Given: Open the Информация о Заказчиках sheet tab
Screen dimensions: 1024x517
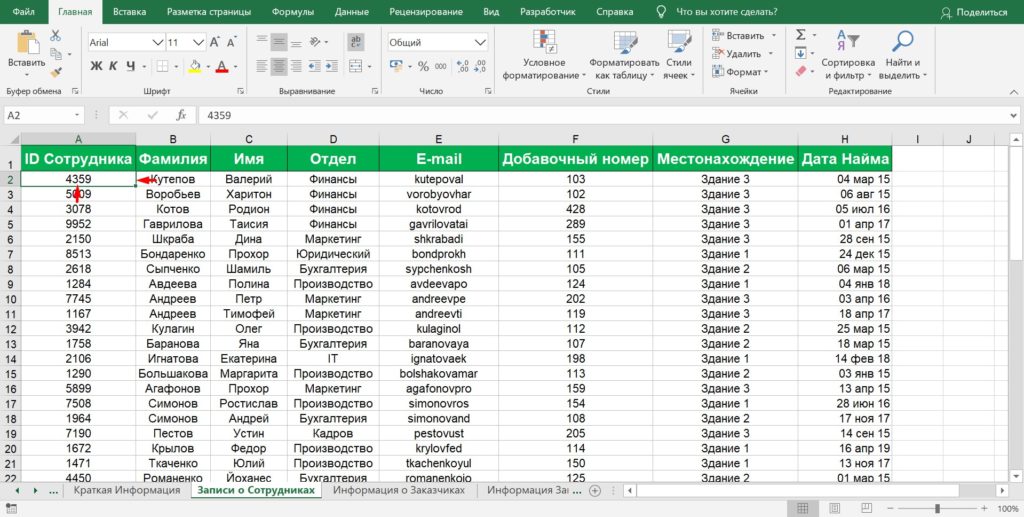Looking at the screenshot, I should (398, 490).
